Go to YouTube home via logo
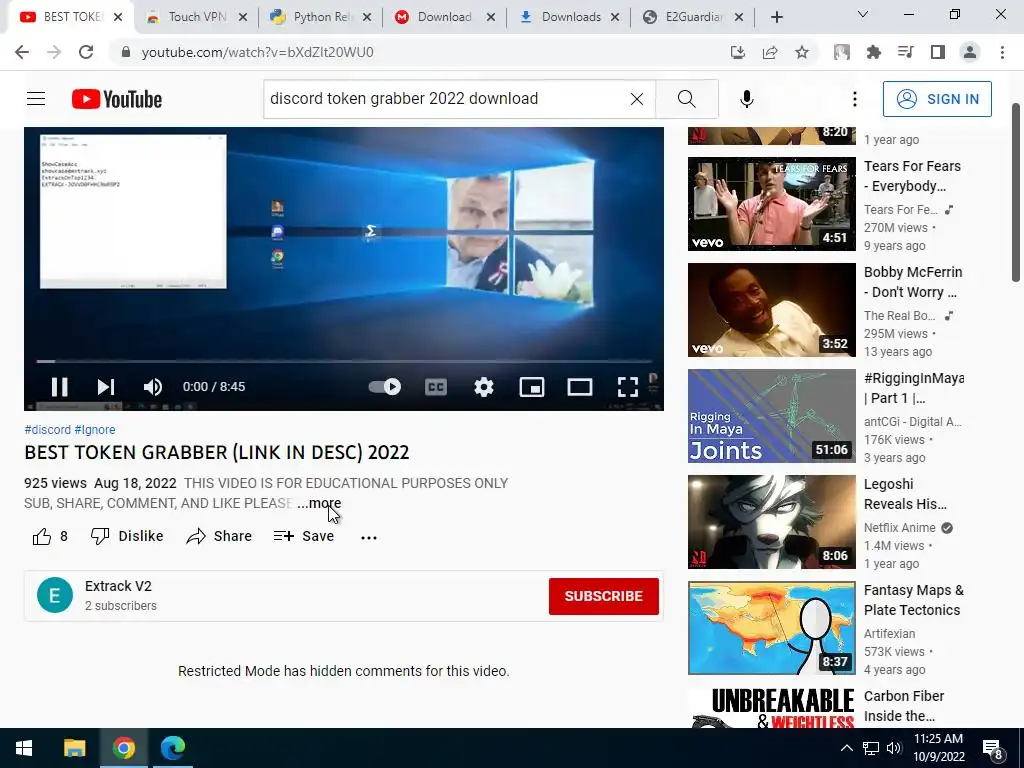The image size is (1024, 768). [117, 99]
